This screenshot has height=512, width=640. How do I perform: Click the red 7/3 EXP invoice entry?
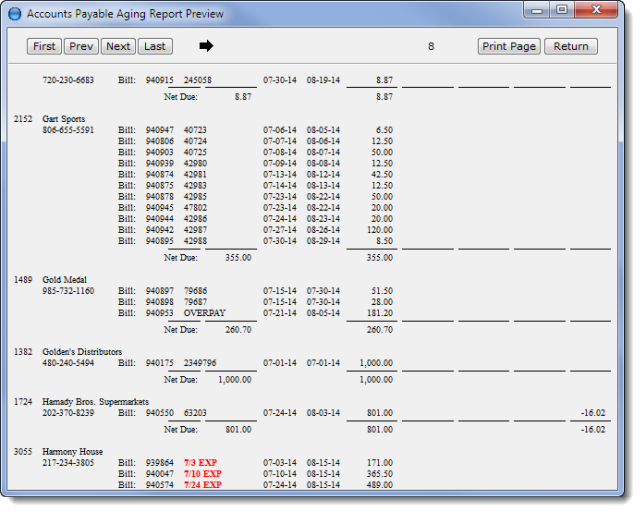click(200, 463)
